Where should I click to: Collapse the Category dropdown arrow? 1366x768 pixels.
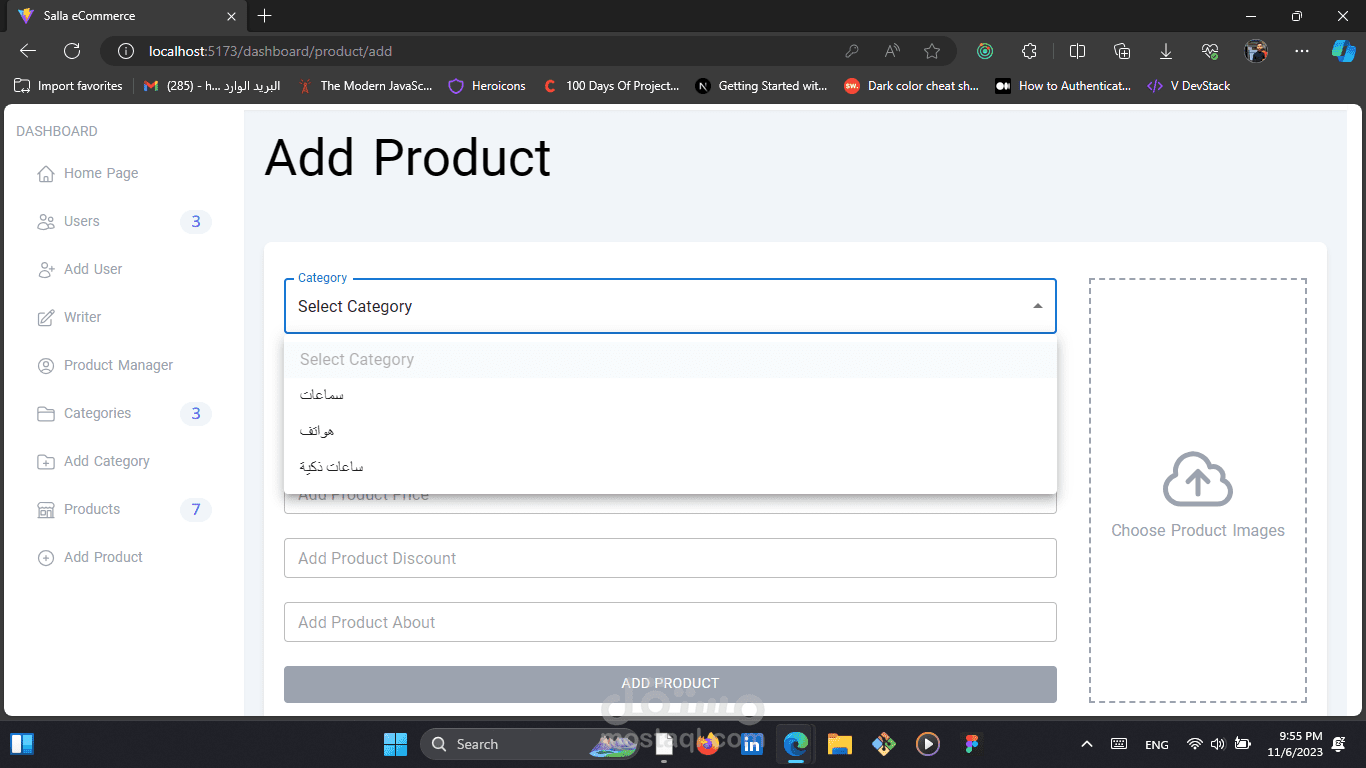(x=1038, y=306)
